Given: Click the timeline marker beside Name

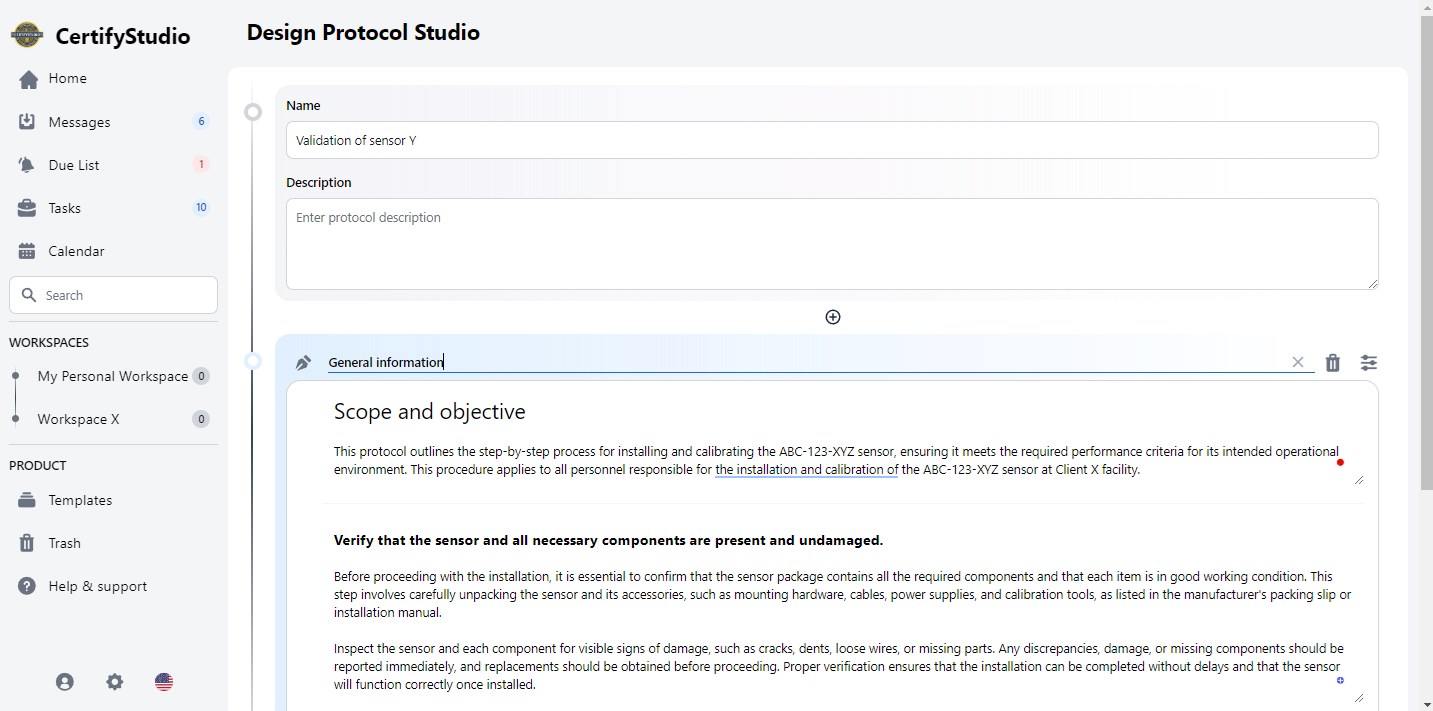Looking at the screenshot, I should (253, 112).
